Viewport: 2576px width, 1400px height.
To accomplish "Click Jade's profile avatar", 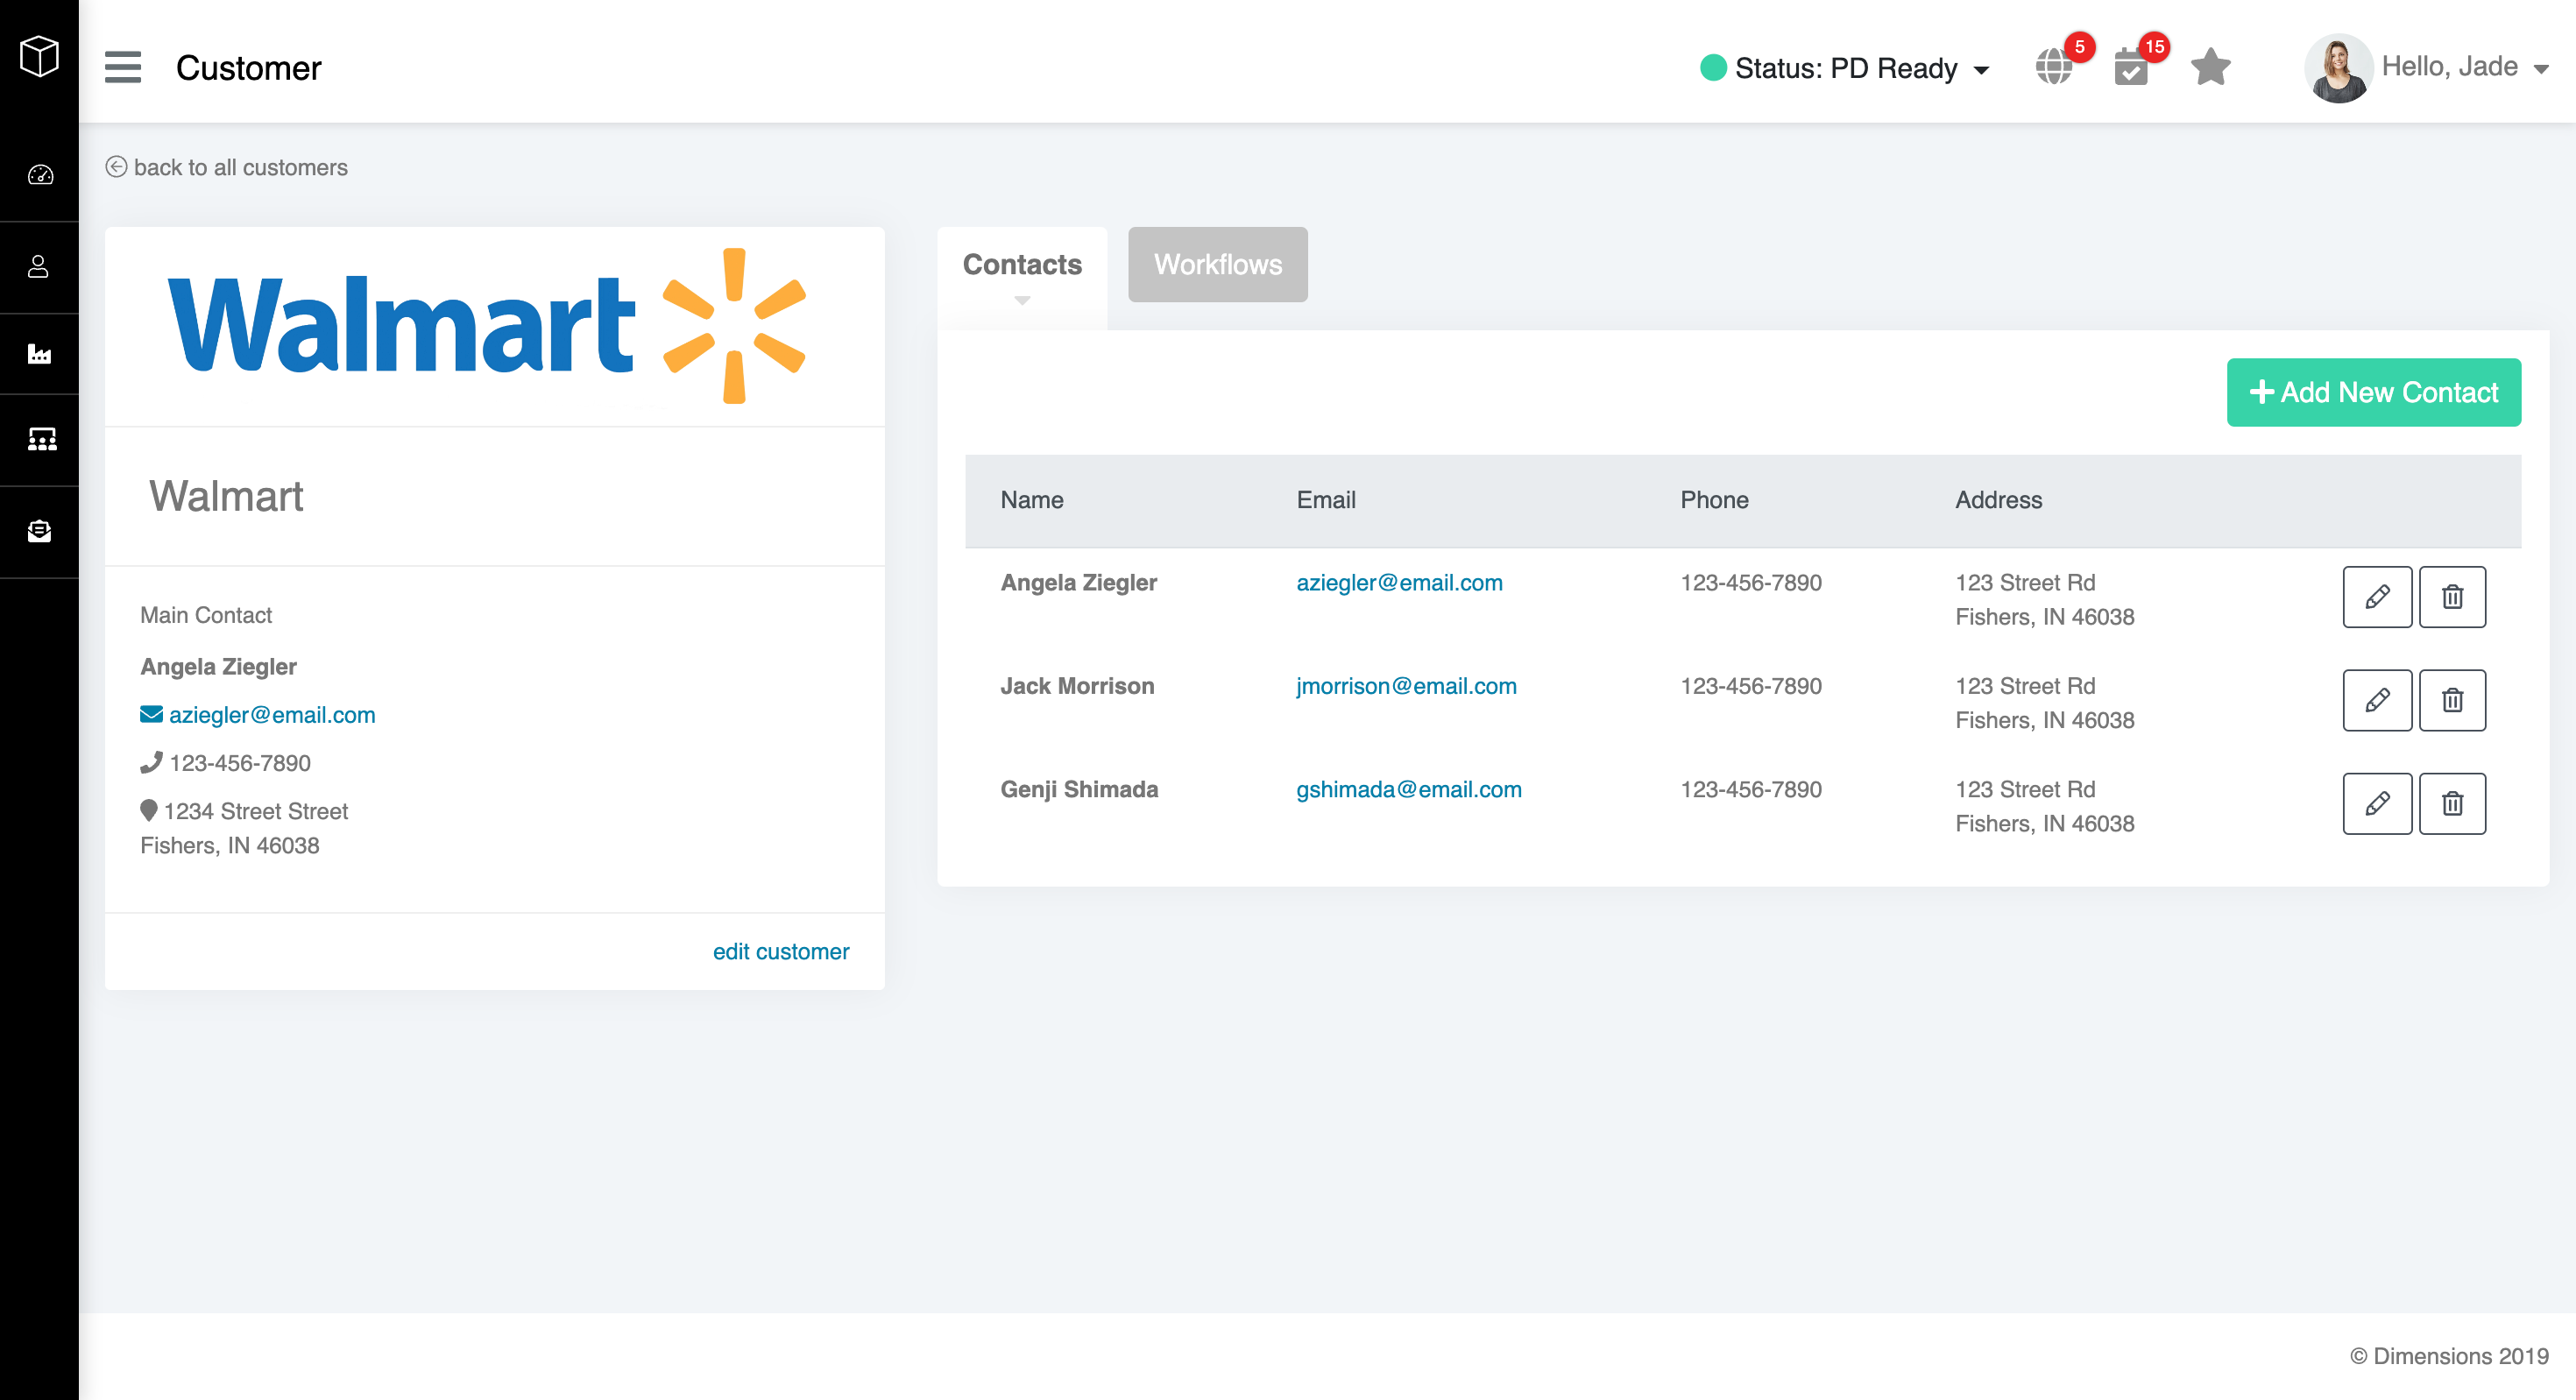I will pyautogui.click(x=2338, y=68).
